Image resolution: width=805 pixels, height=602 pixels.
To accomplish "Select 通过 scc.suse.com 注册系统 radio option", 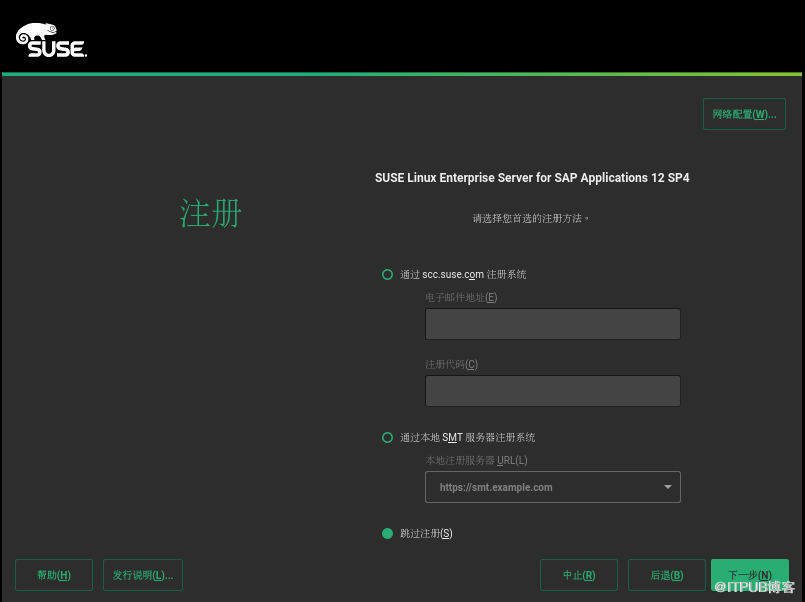I will pos(388,274).
